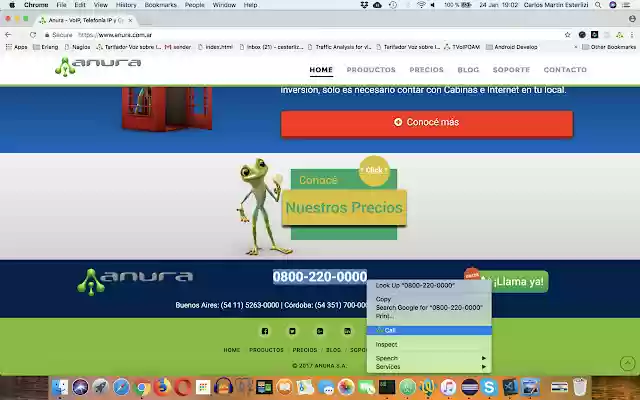This screenshot has height=400, width=640.
Task: Click the footer BLOG link
Action: [x=333, y=350]
